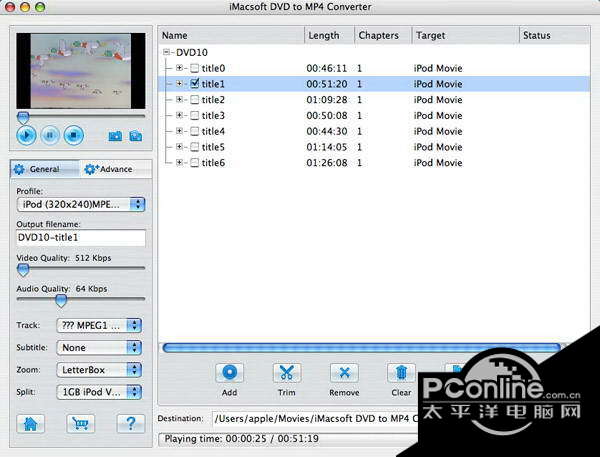Image resolution: width=600 pixels, height=457 pixels.
Task: Check the title4 checkbox
Action: pyautogui.click(x=195, y=131)
